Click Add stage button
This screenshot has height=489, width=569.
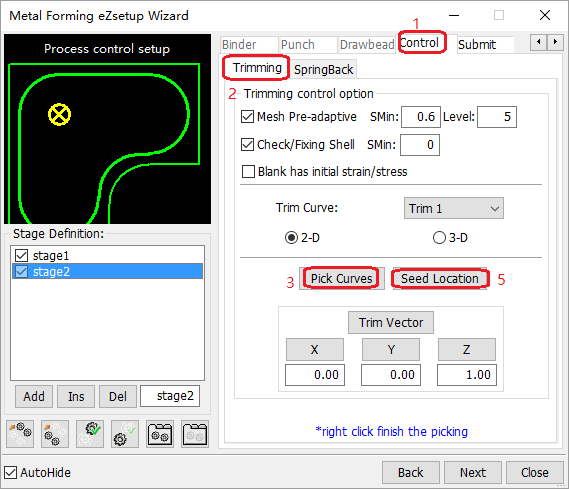pyautogui.click(x=34, y=396)
